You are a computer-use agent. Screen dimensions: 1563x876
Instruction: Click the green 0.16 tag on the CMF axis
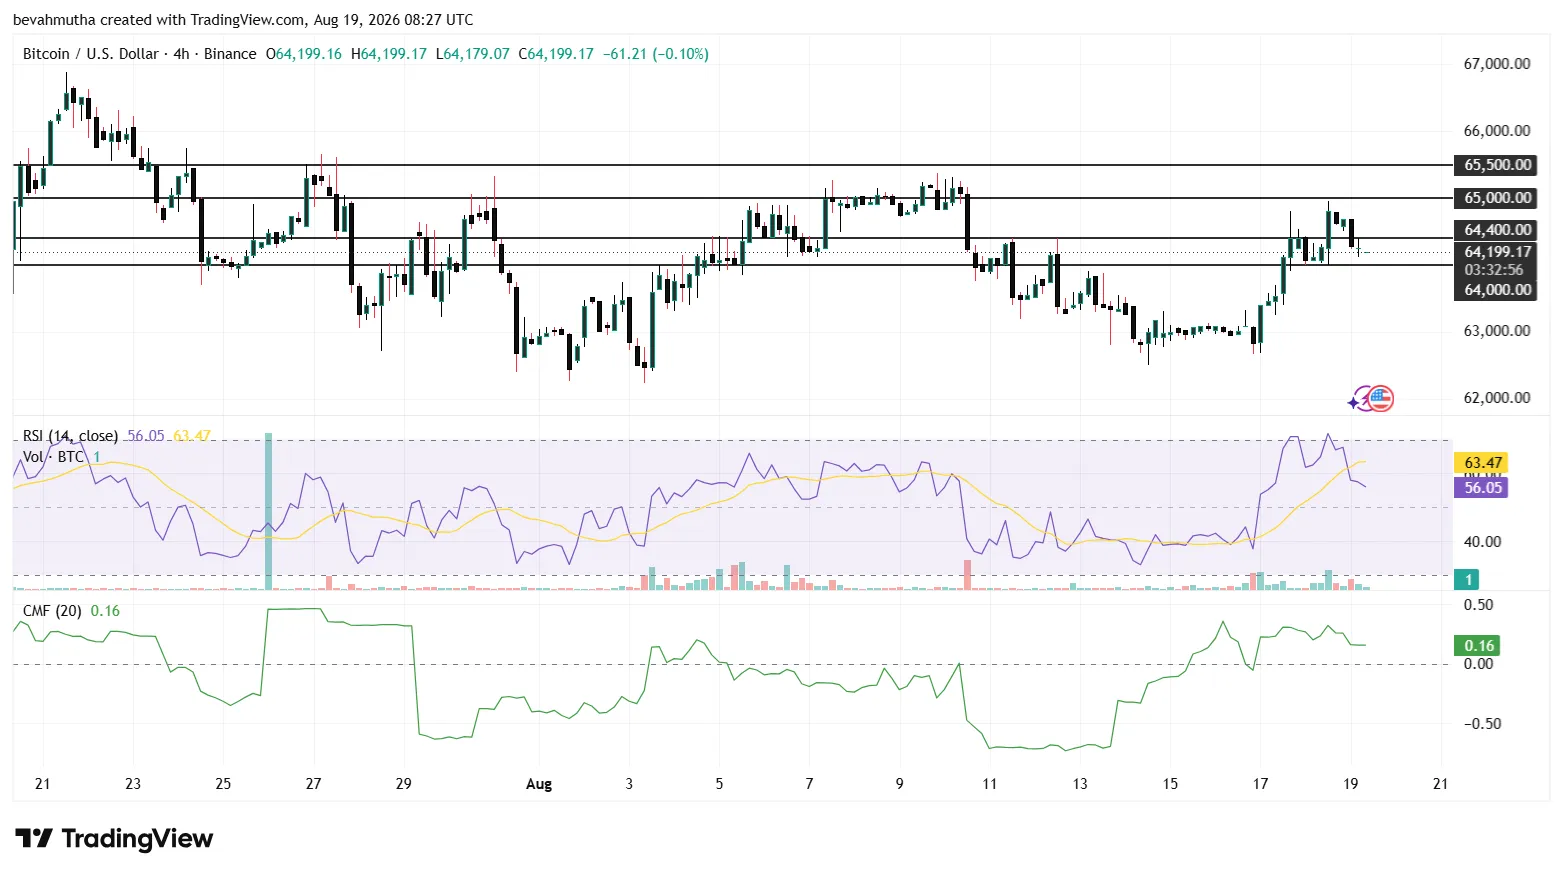click(1478, 646)
